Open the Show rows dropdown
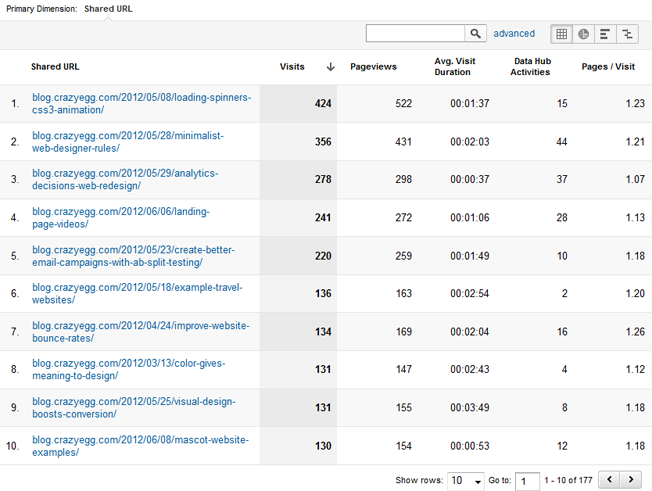 tap(466, 481)
